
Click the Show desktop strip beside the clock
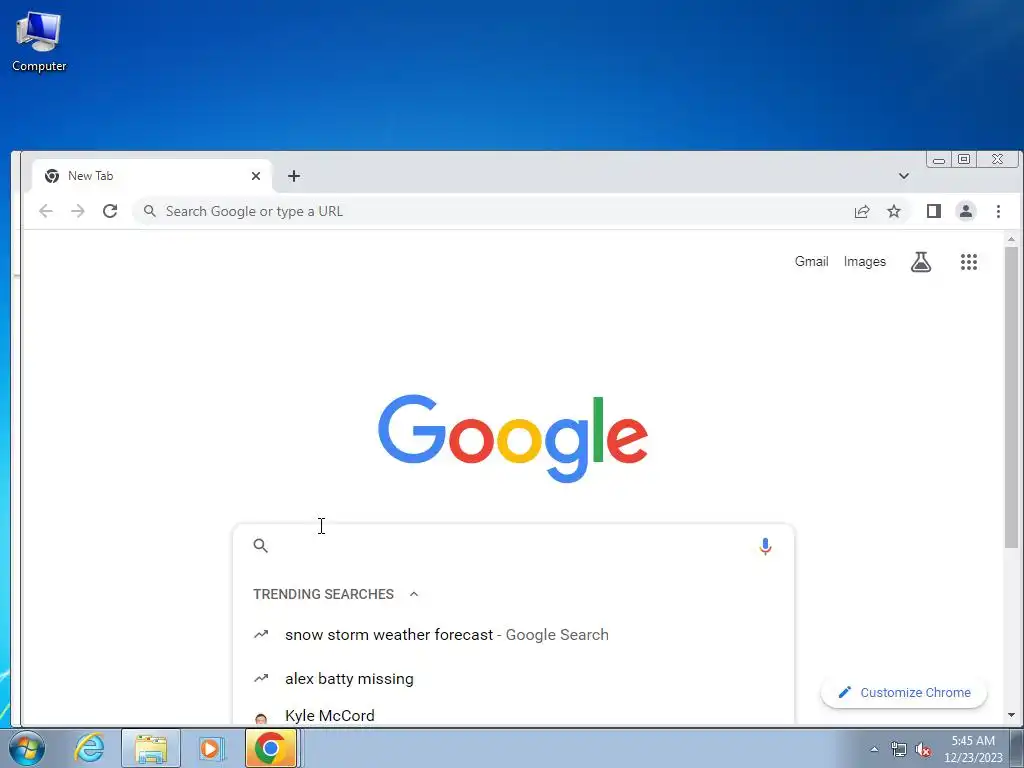coord(1016,748)
